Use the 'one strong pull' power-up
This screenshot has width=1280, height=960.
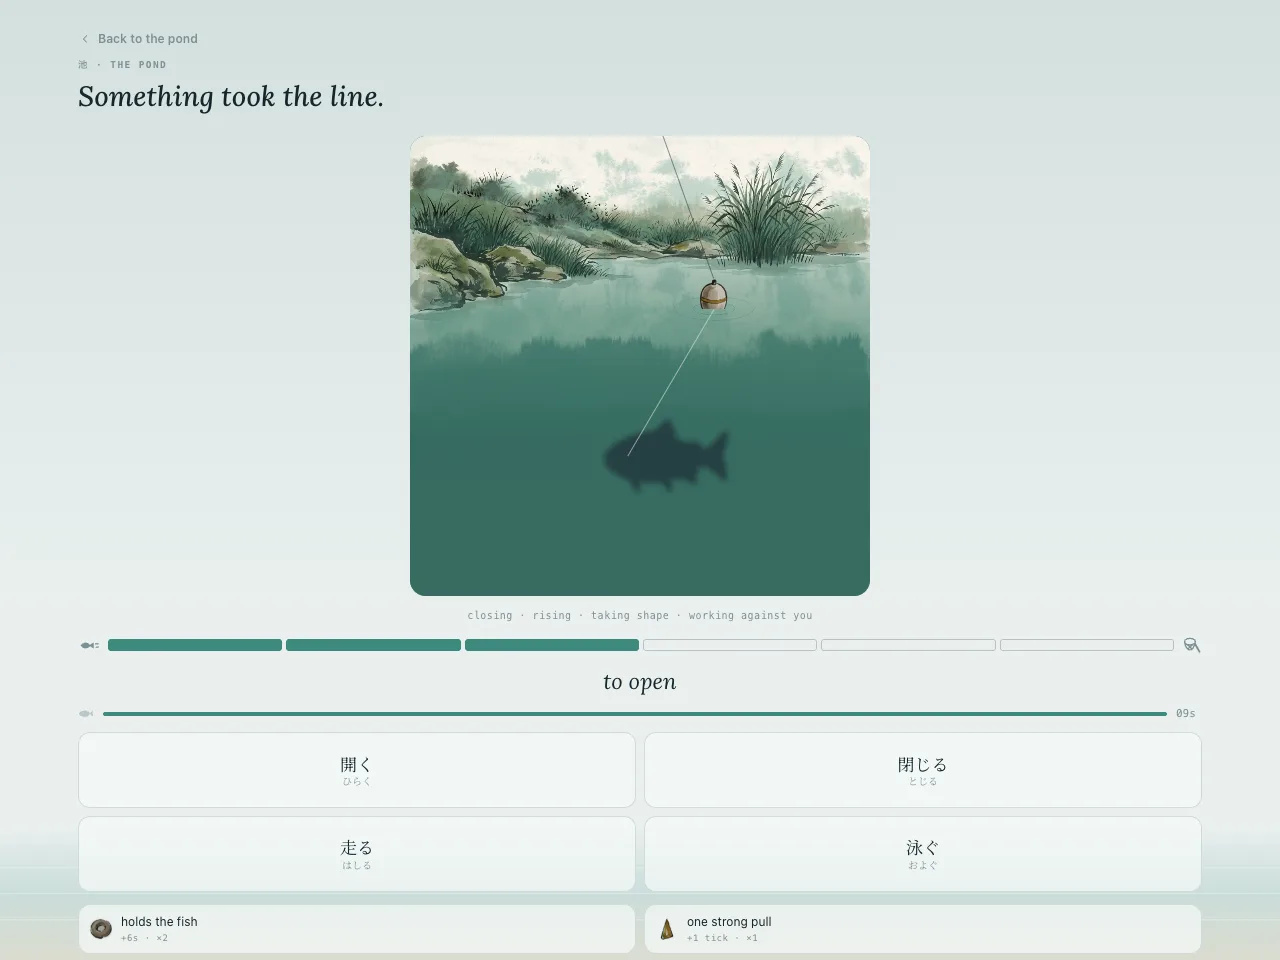(922, 929)
